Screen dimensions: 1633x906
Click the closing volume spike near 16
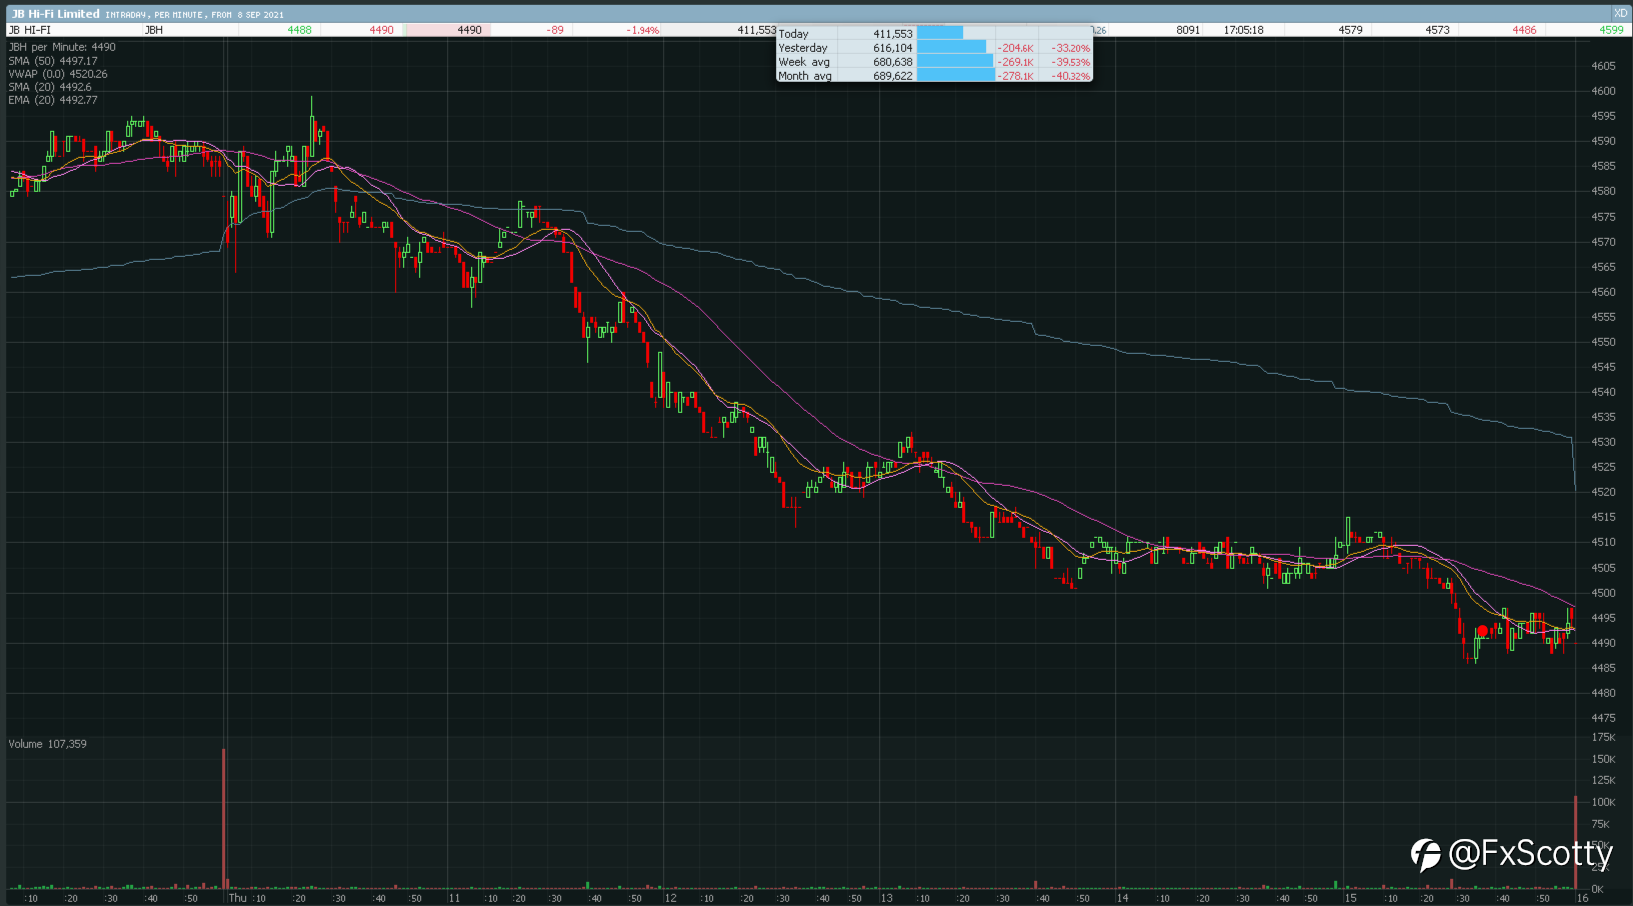1576,842
